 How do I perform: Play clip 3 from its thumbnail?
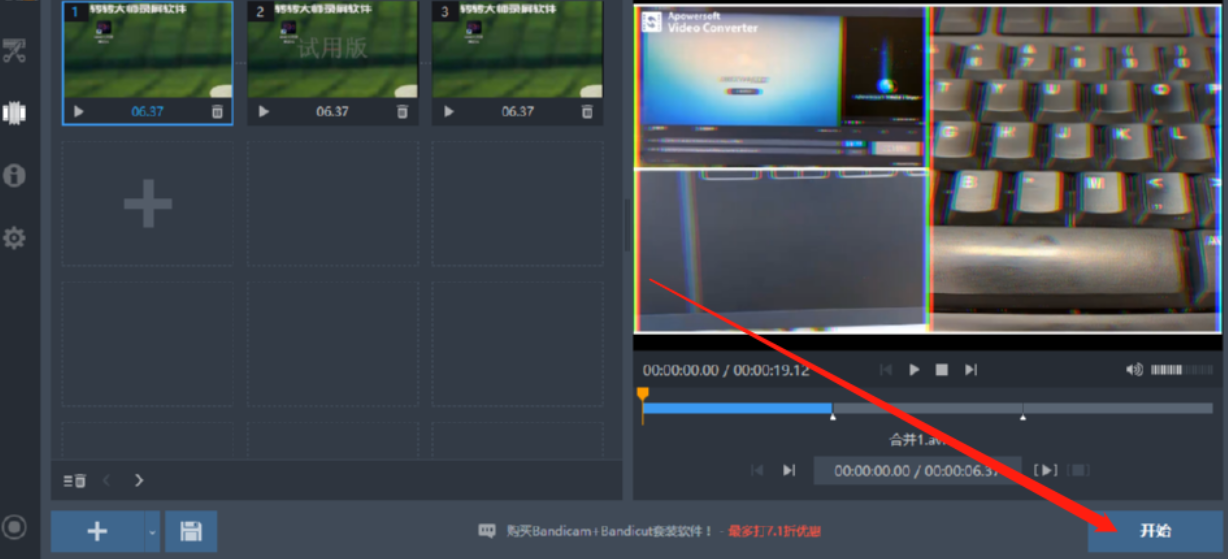click(x=449, y=111)
